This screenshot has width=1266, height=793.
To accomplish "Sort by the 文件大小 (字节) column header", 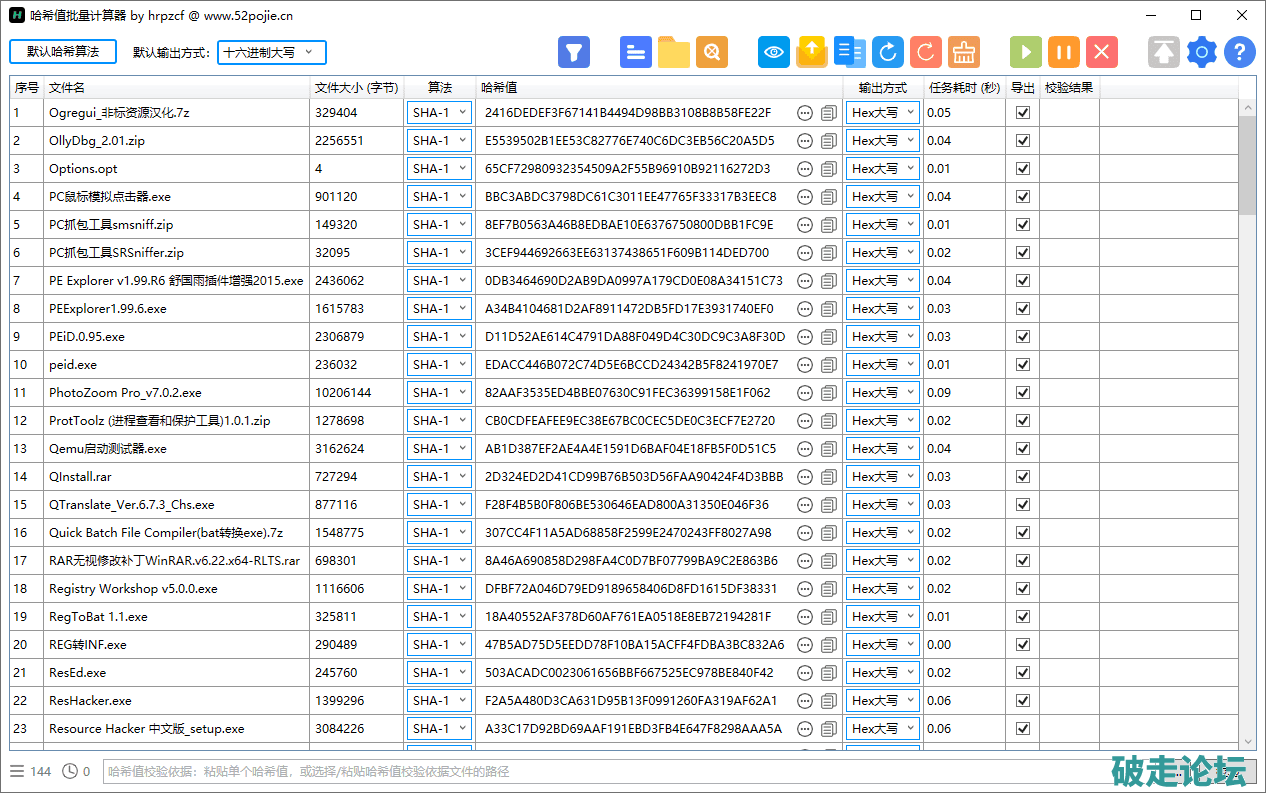I will click(356, 88).
